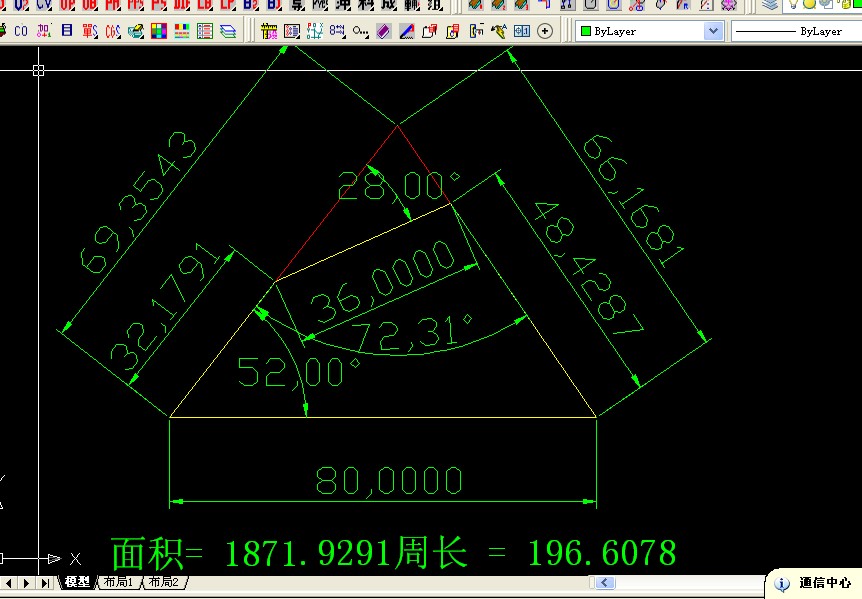This screenshot has width=862, height=599.
Task: Click the CO toolbar icon
Action: tap(21, 31)
